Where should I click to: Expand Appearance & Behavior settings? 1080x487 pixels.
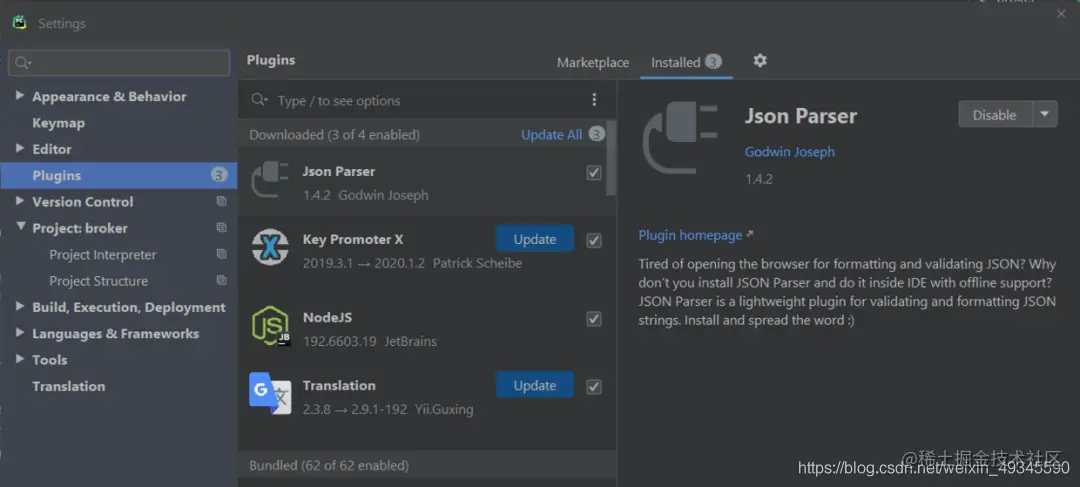coord(19,96)
